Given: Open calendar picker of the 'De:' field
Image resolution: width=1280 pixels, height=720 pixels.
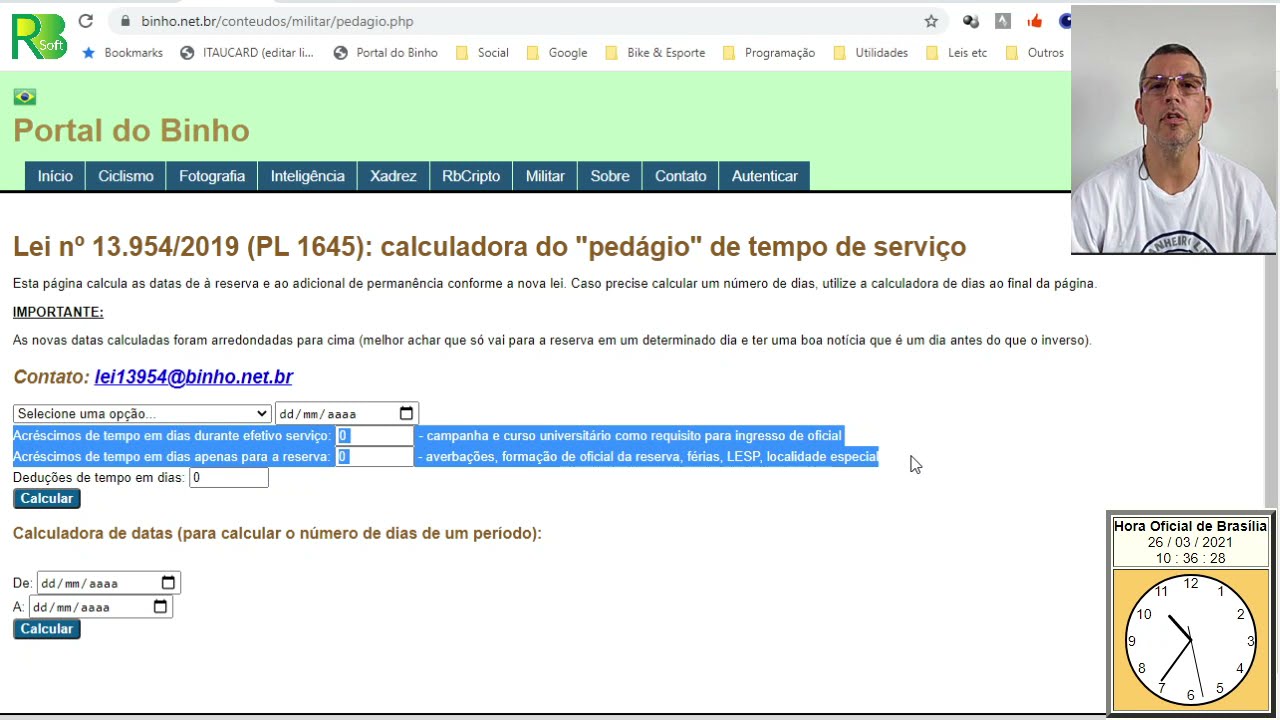Looking at the screenshot, I should click(168, 583).
